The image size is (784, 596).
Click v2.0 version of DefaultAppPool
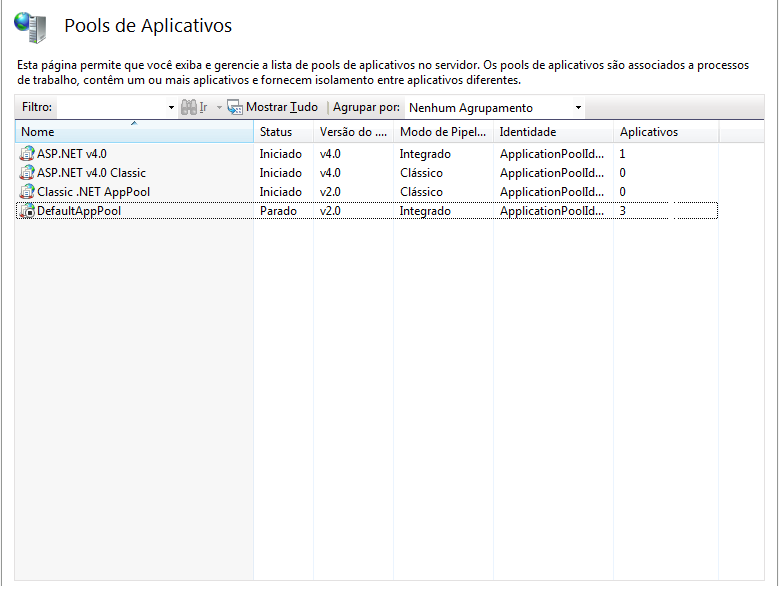click(330, 210)
